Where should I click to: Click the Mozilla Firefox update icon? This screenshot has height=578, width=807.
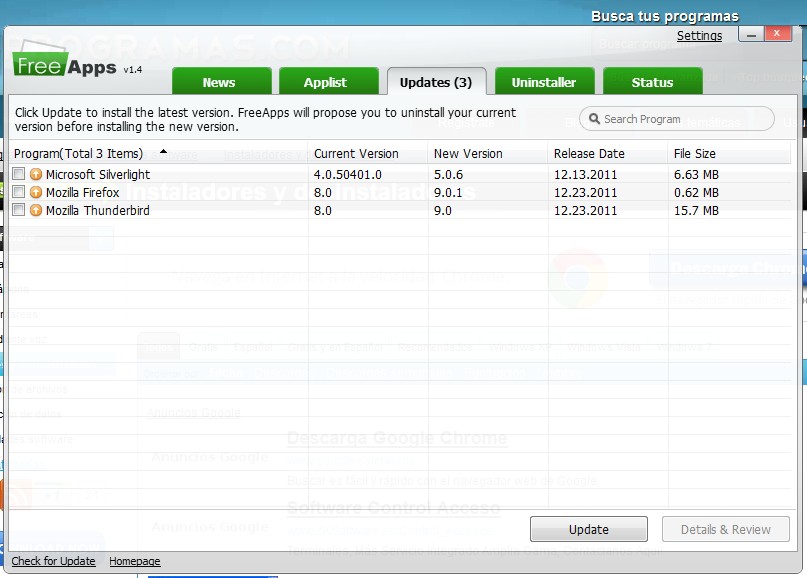[36, 192]
